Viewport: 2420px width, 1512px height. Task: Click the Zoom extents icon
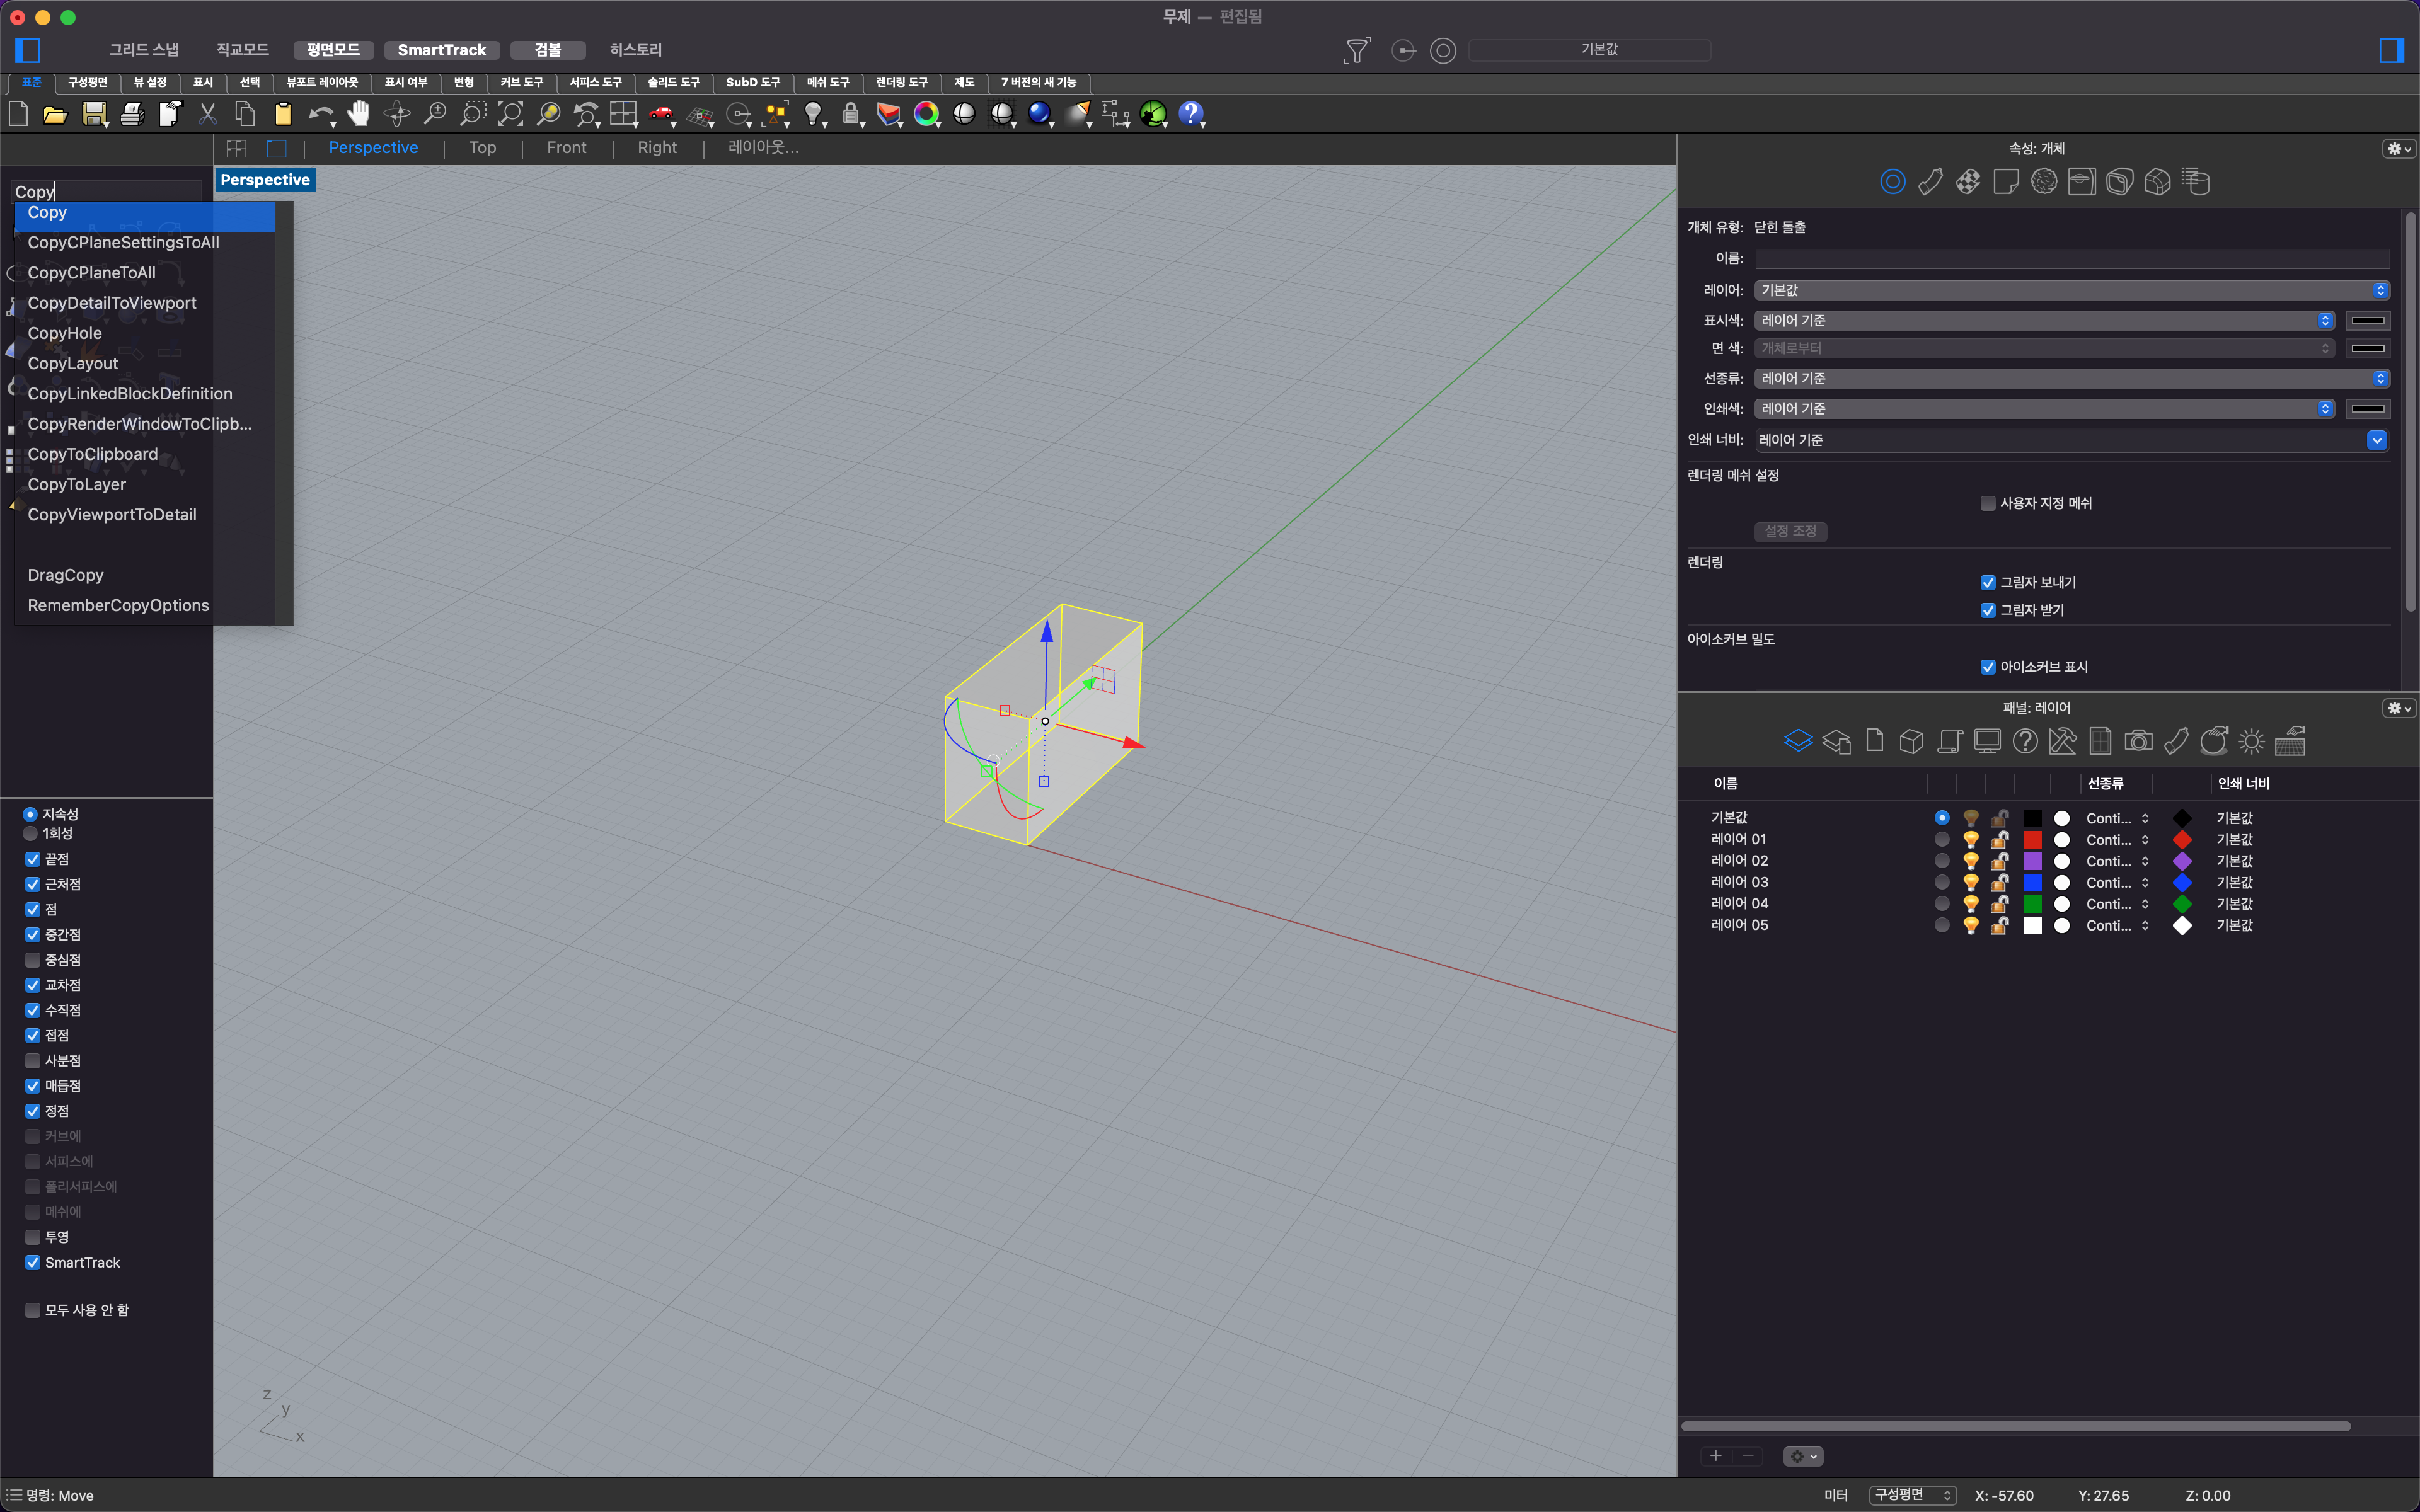(x=510, y=114)
